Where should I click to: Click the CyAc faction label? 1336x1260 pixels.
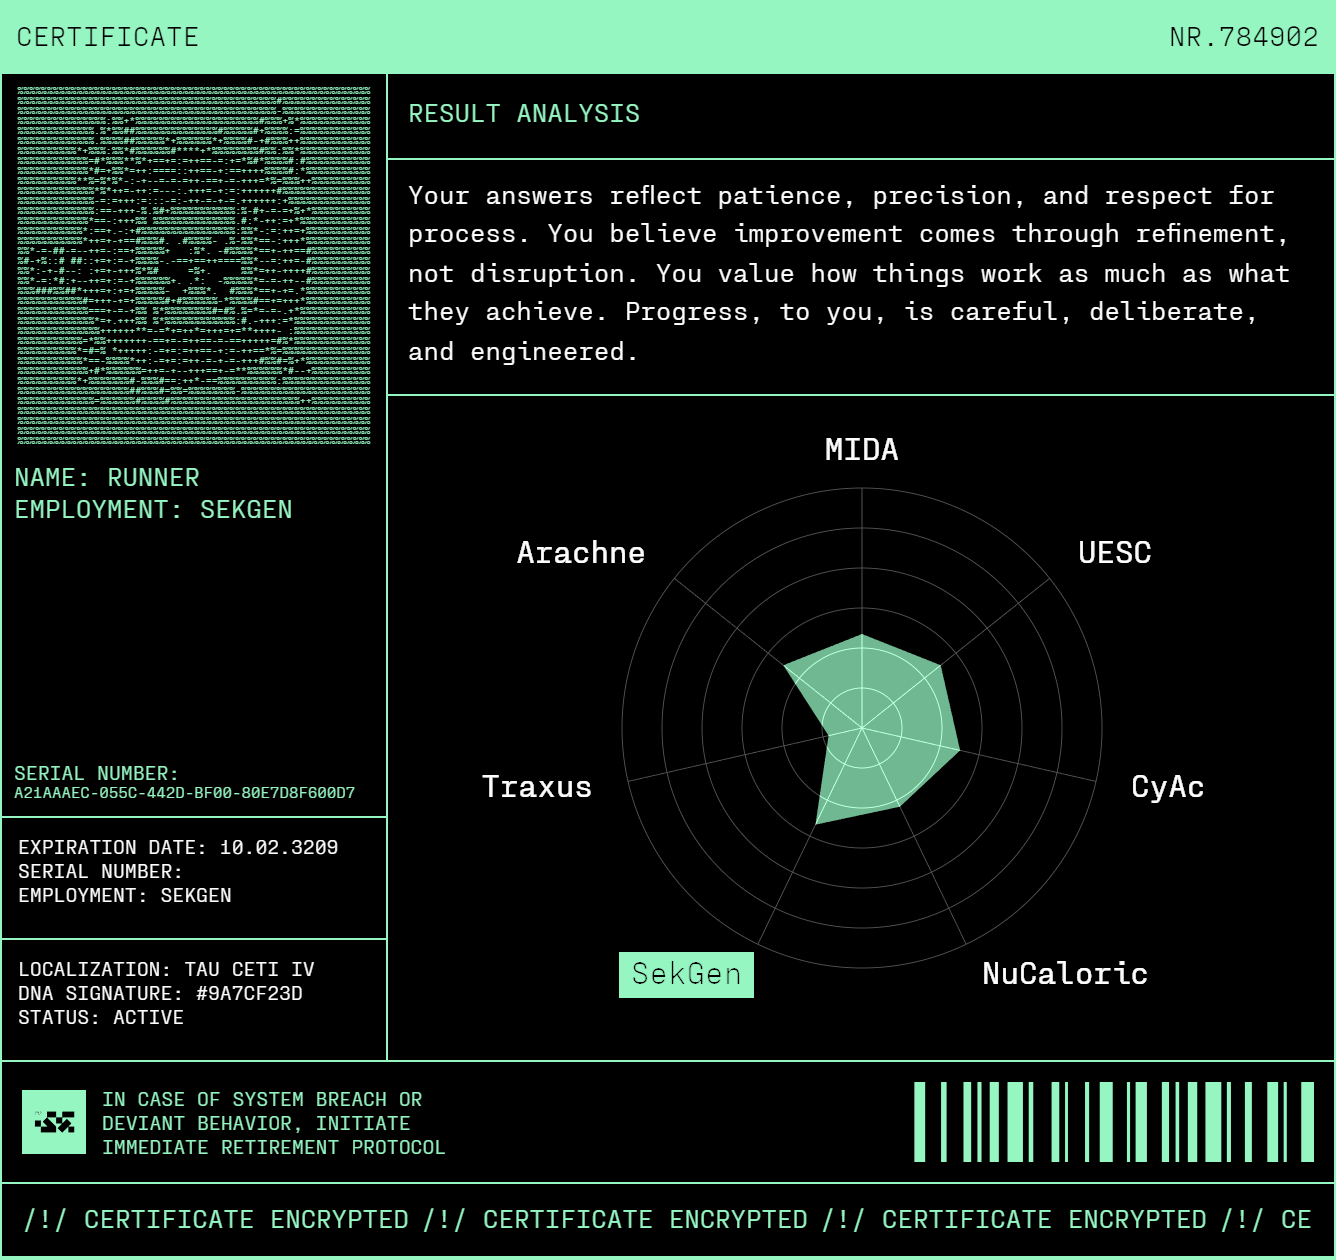[1167, 787]
